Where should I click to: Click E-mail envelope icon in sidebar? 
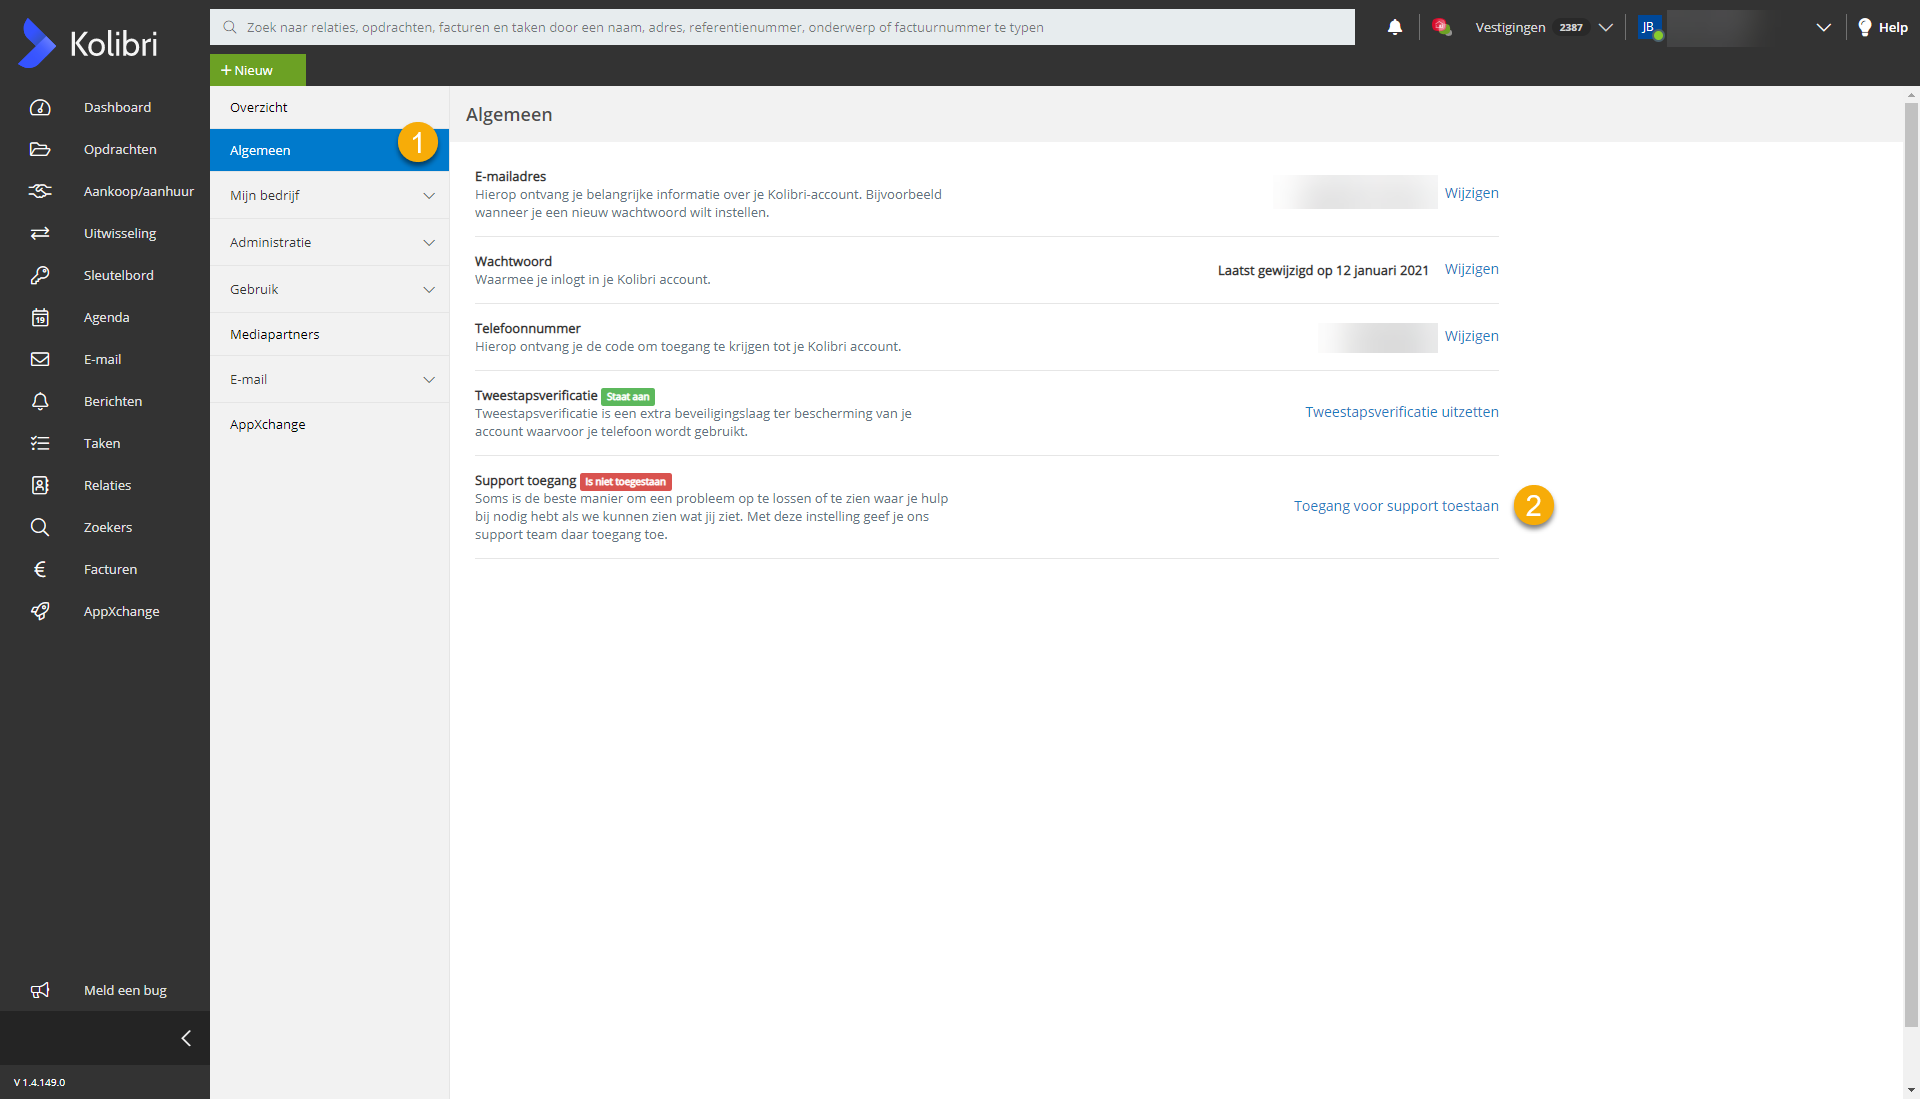tap(40, 359)
